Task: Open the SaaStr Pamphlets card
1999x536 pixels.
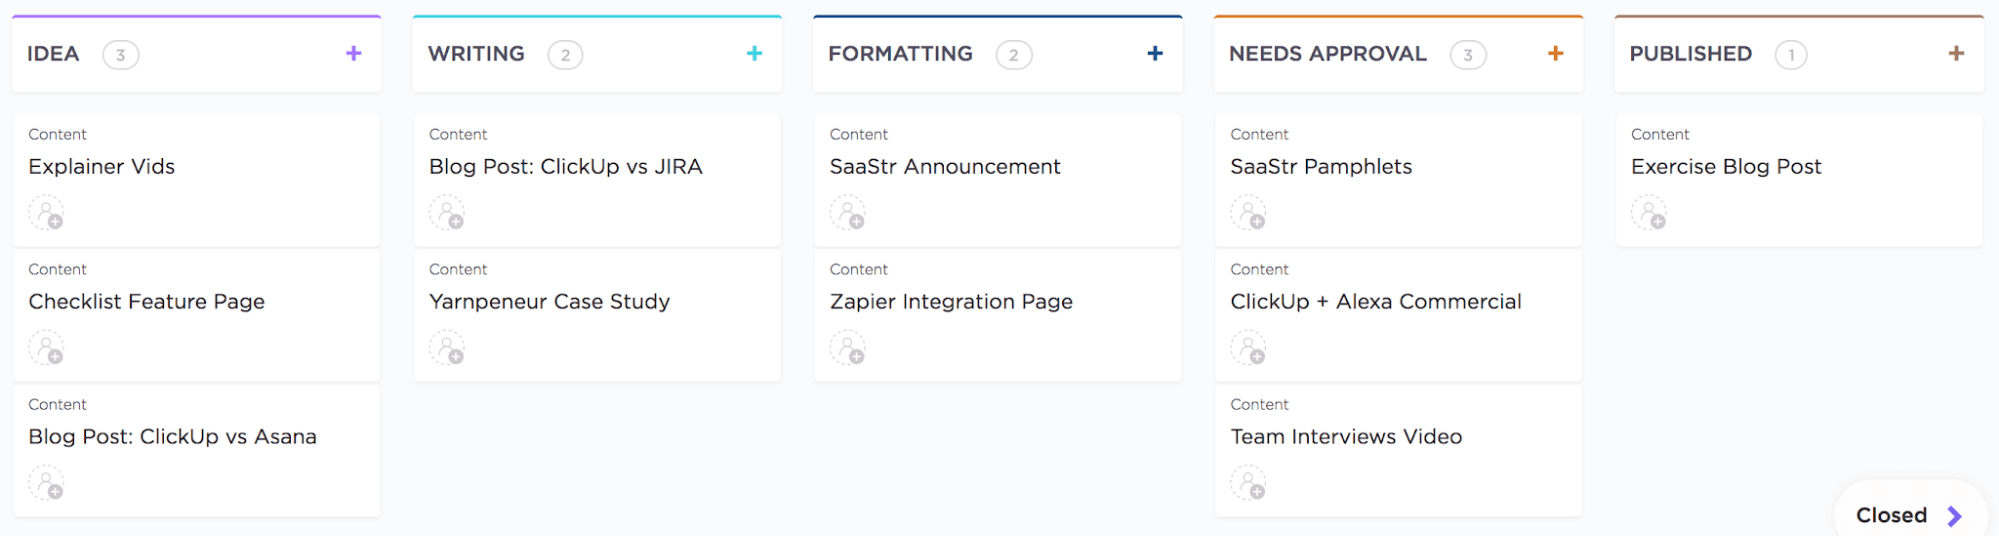Action: click(x=1320, y=167)
